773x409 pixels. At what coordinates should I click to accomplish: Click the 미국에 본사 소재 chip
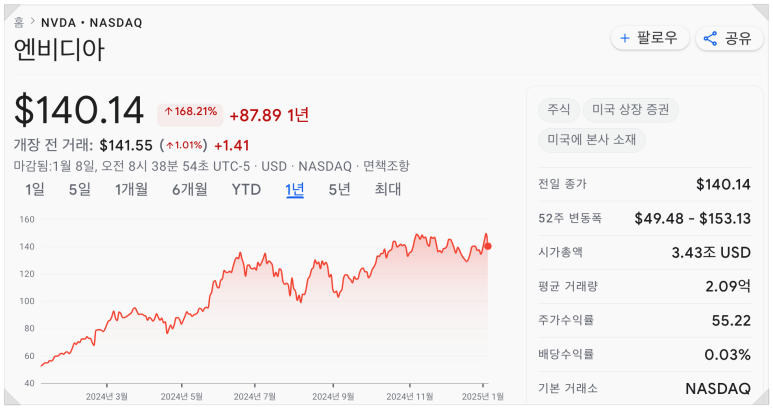592,140
